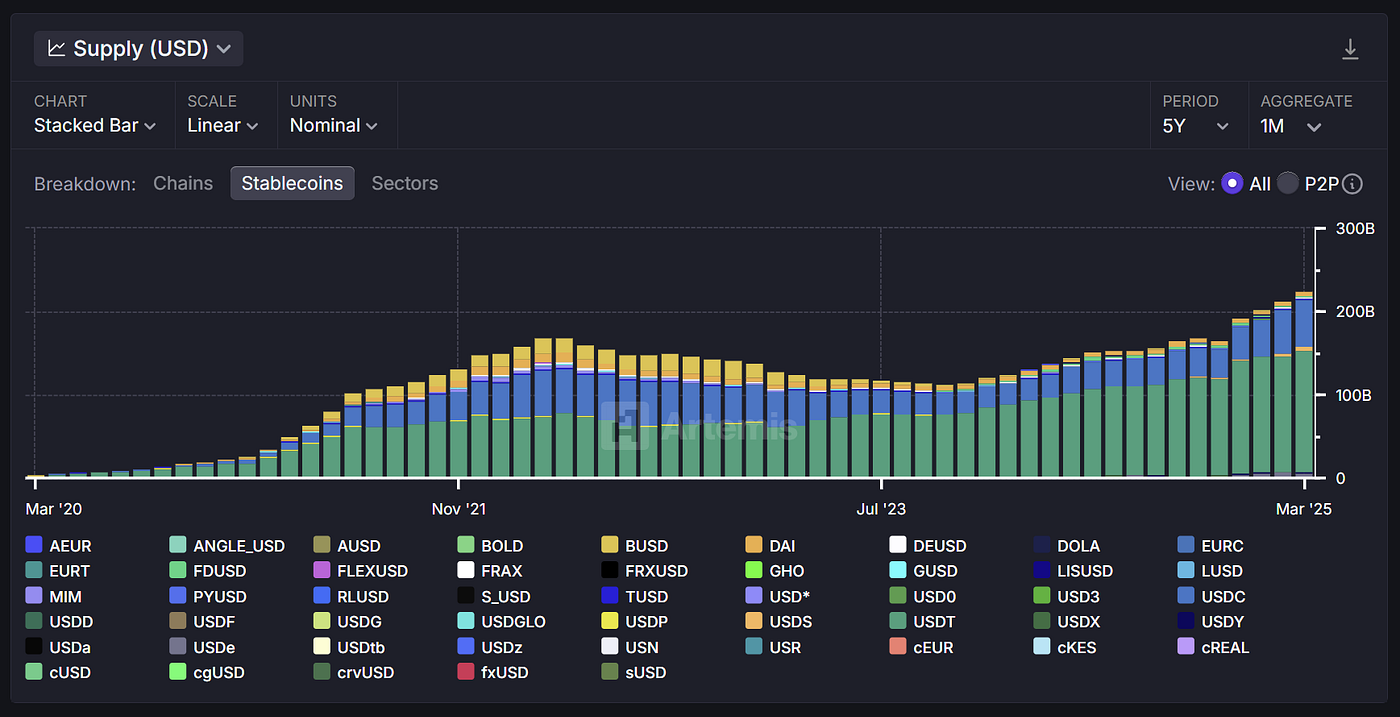Image resolution: width=1400 pixels, height=717 pixels.
Task: Click the last bar for Mar '25
Action: (1304, 385)
